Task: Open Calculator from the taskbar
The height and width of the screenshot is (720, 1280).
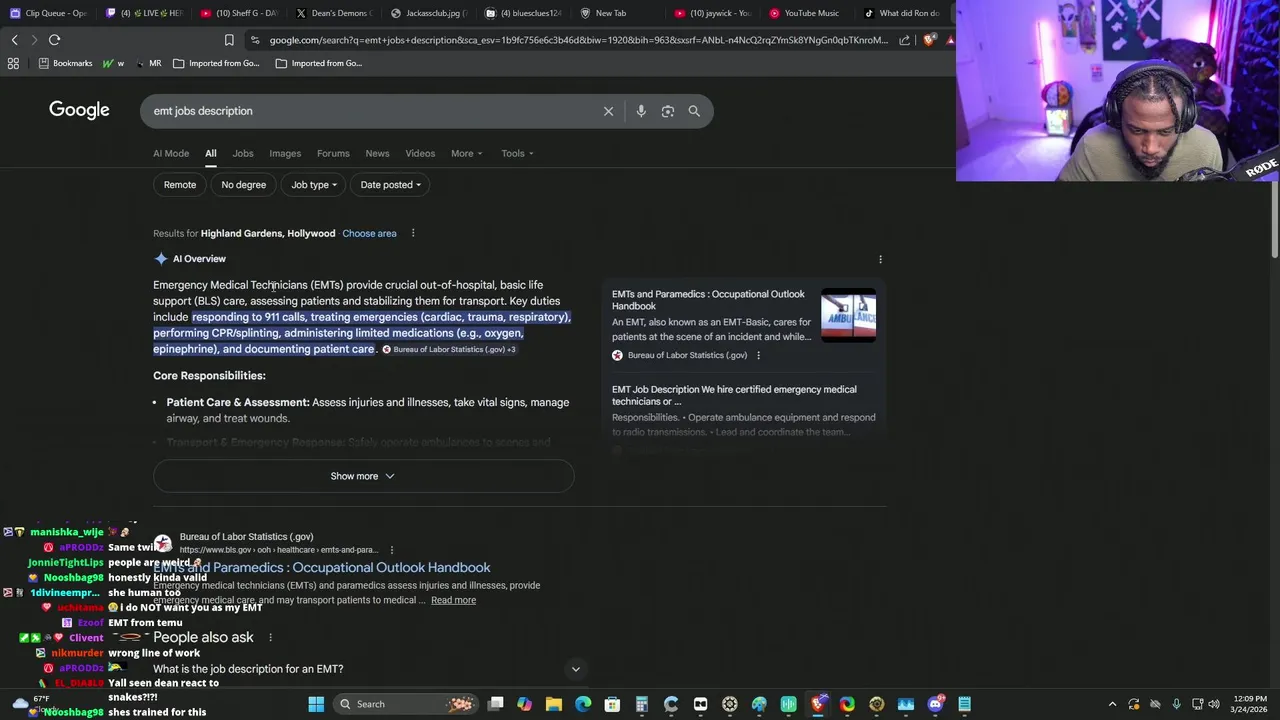Action: coord(642,704)
